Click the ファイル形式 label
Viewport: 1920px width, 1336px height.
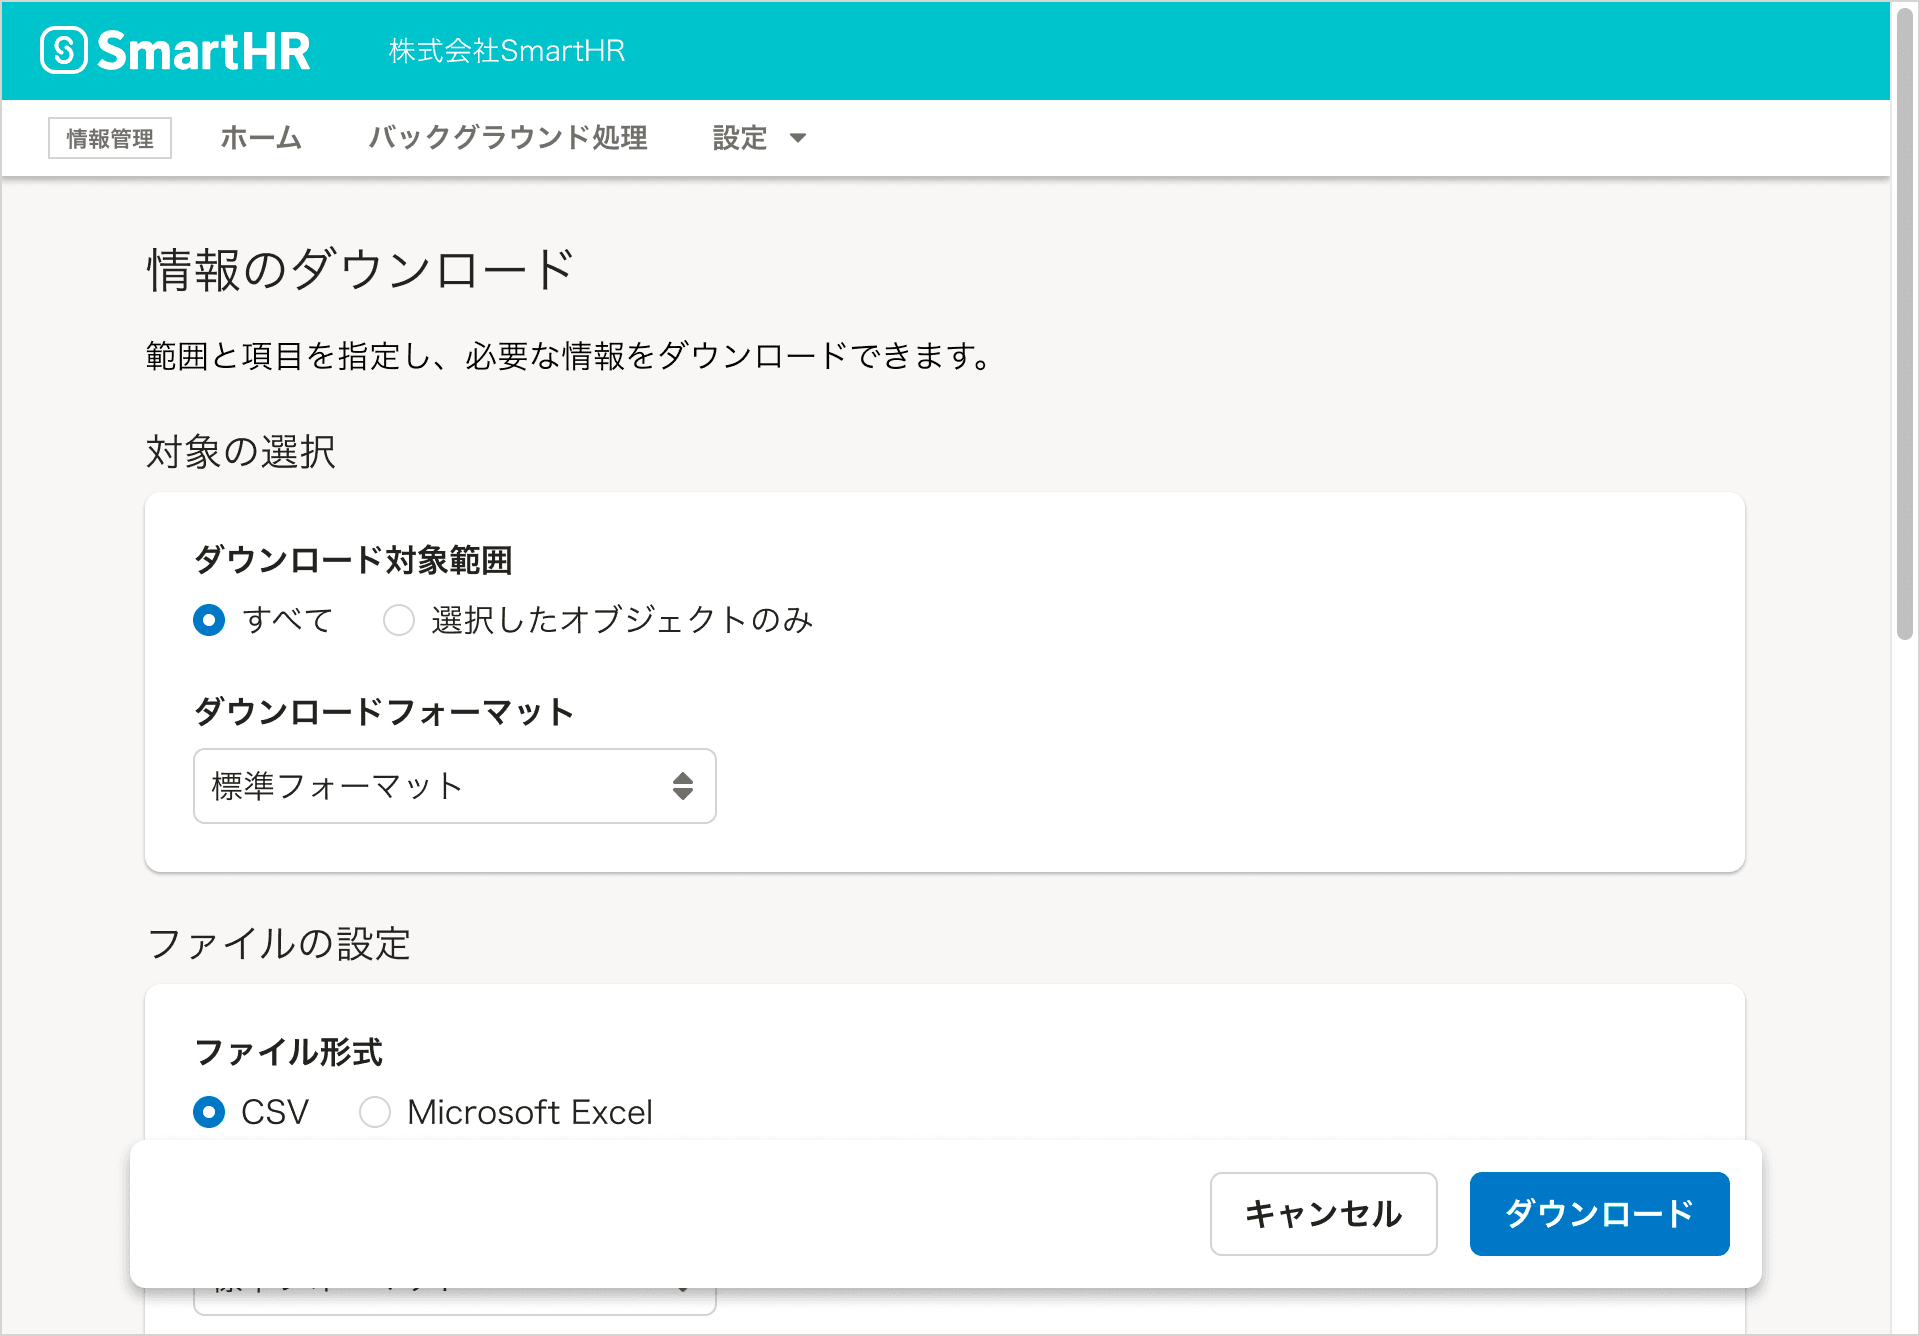click(x=286, y=1051)
